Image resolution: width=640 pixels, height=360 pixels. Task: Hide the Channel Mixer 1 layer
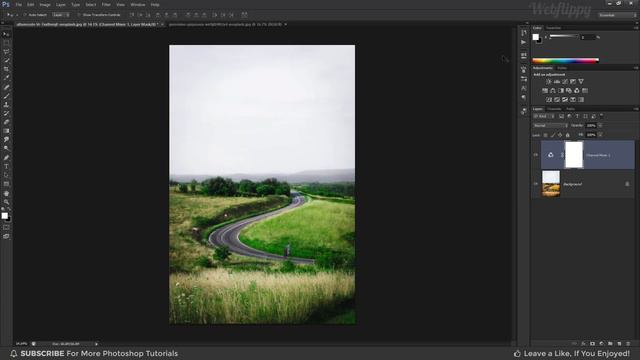click(x=536, y=155)
